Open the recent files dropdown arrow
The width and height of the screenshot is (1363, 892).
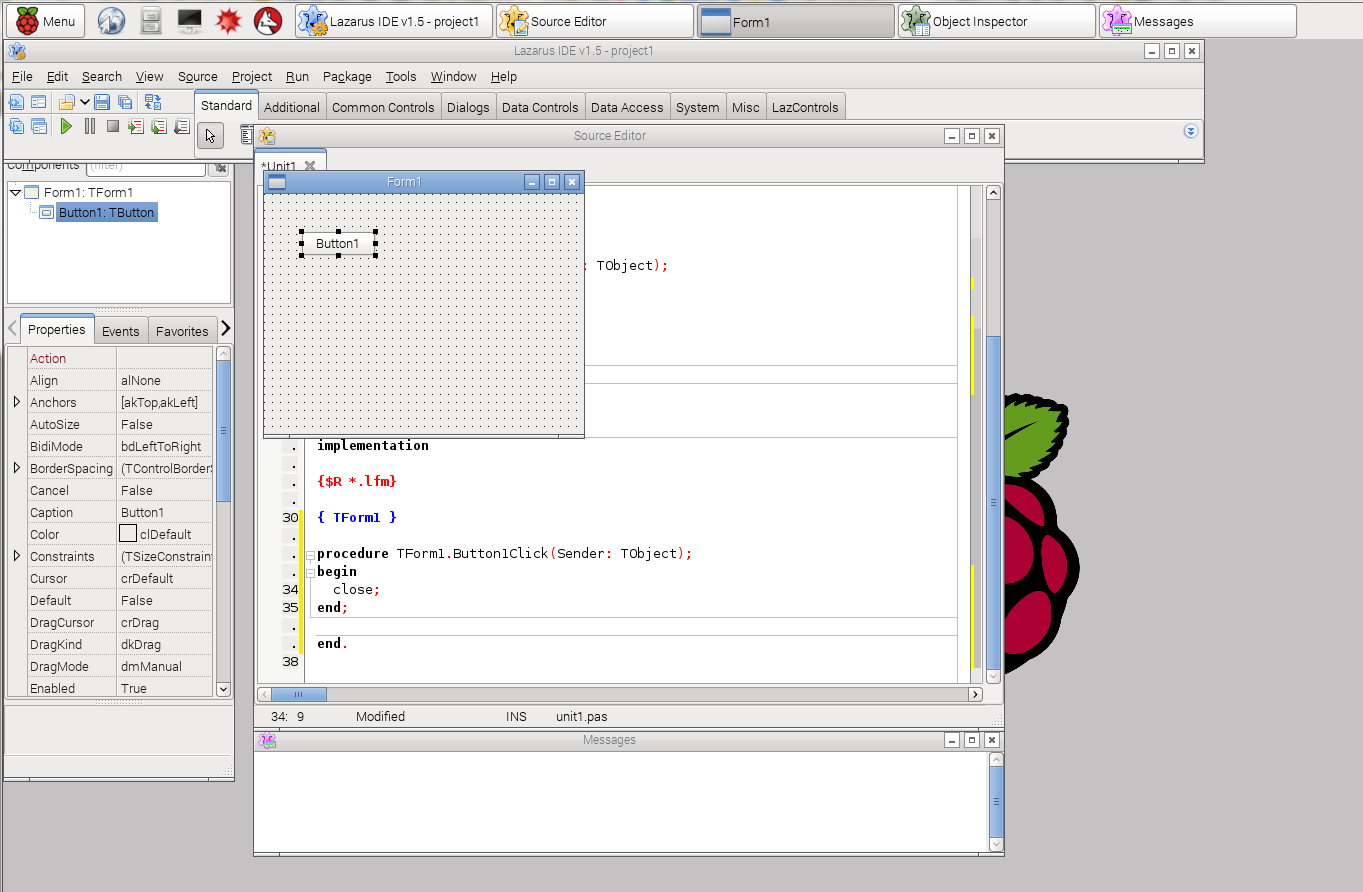[x=85, y=101]
